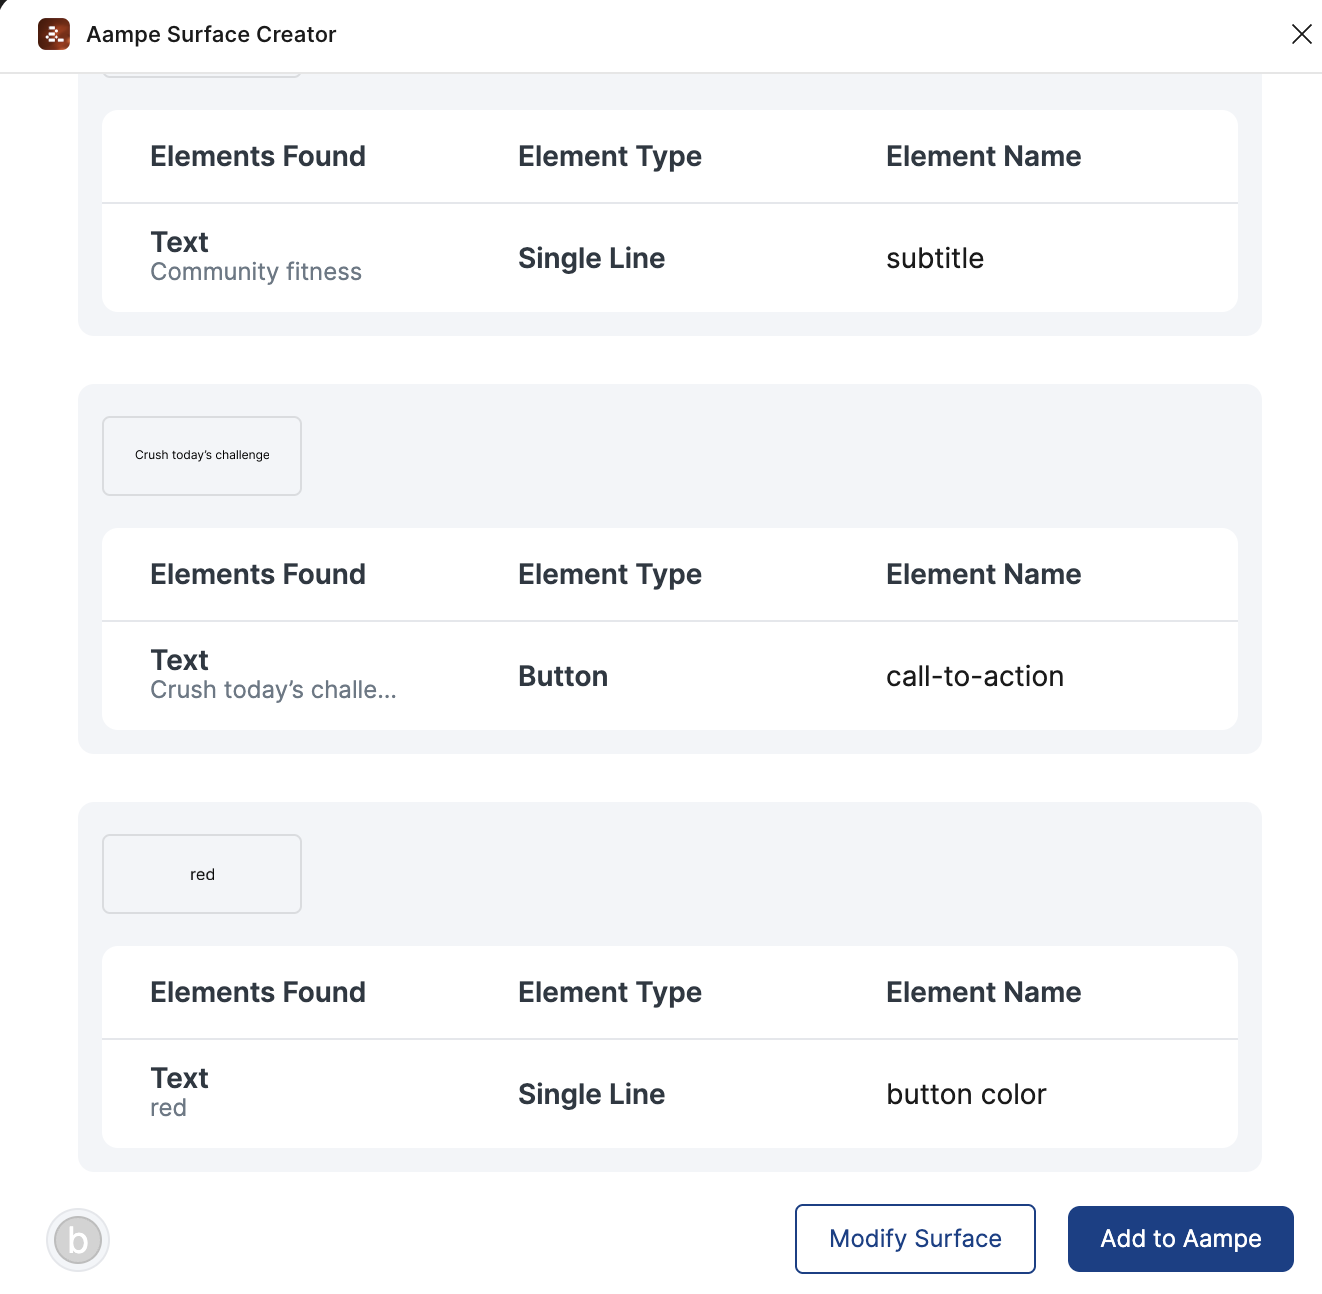Close the Aampe Surface Creator dialog
Viewport: 1322px width, 1294px height.
(1301, 34)
